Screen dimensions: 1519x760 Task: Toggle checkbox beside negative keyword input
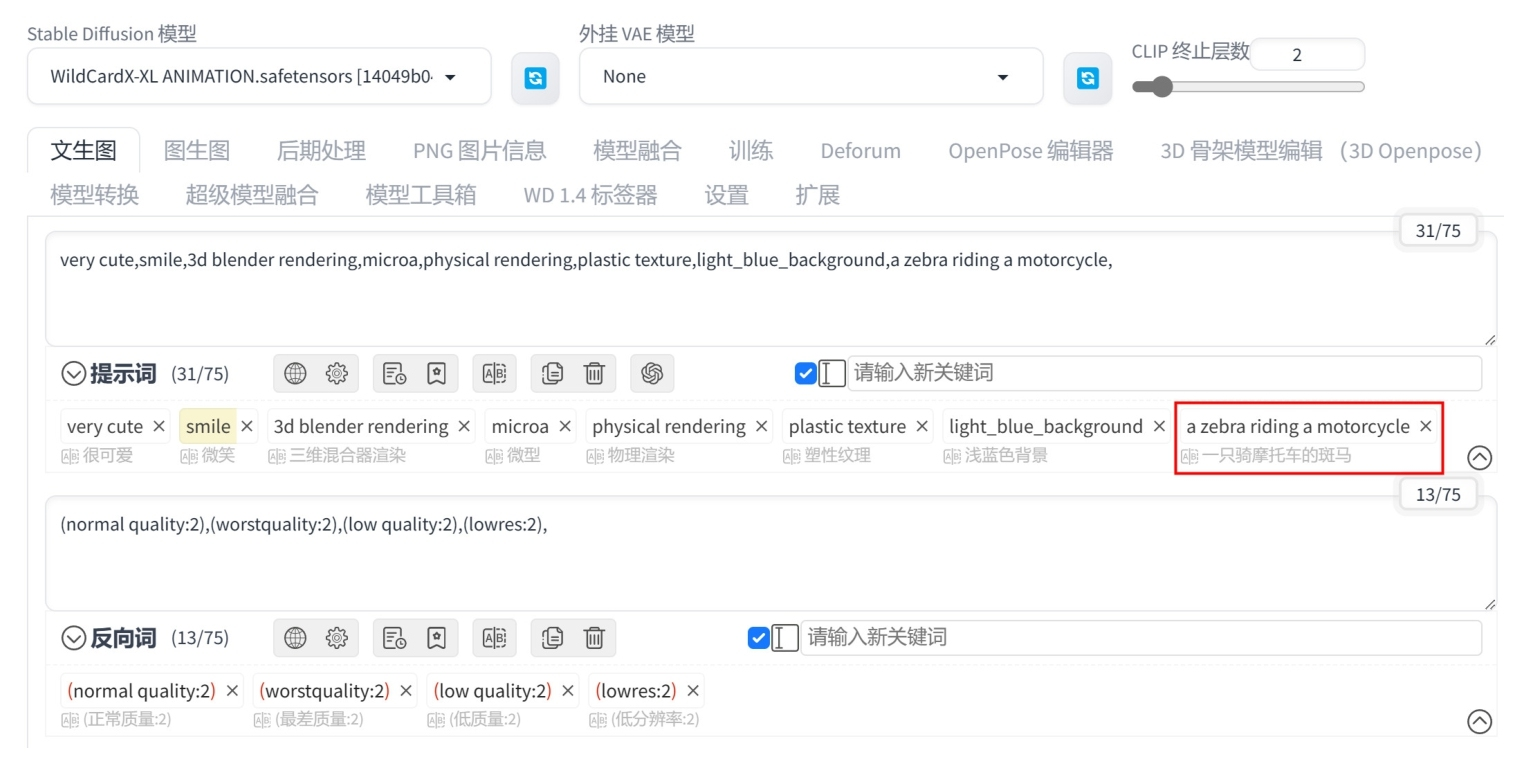[759, 637]
